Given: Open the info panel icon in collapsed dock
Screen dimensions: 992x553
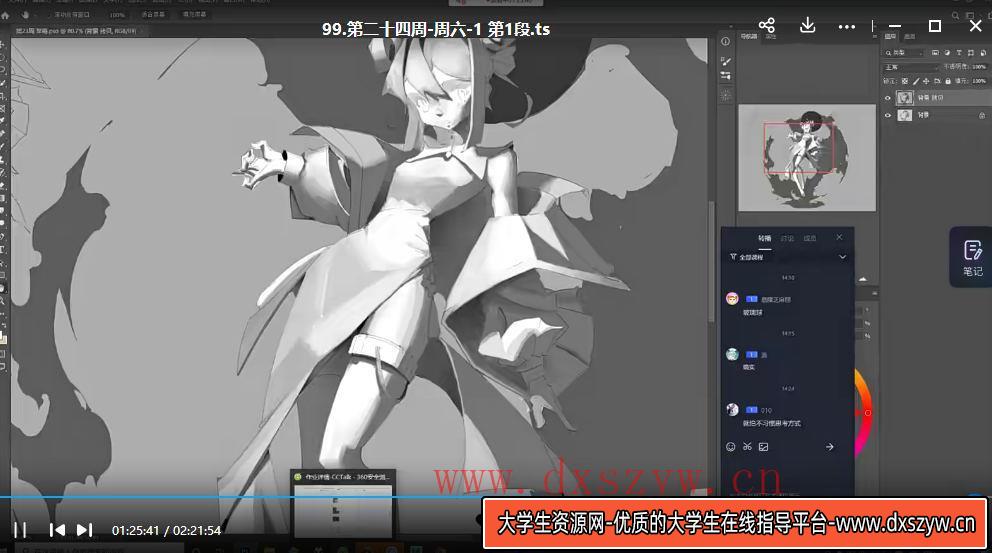Looking at the screenshot, I should pos(725,41).
